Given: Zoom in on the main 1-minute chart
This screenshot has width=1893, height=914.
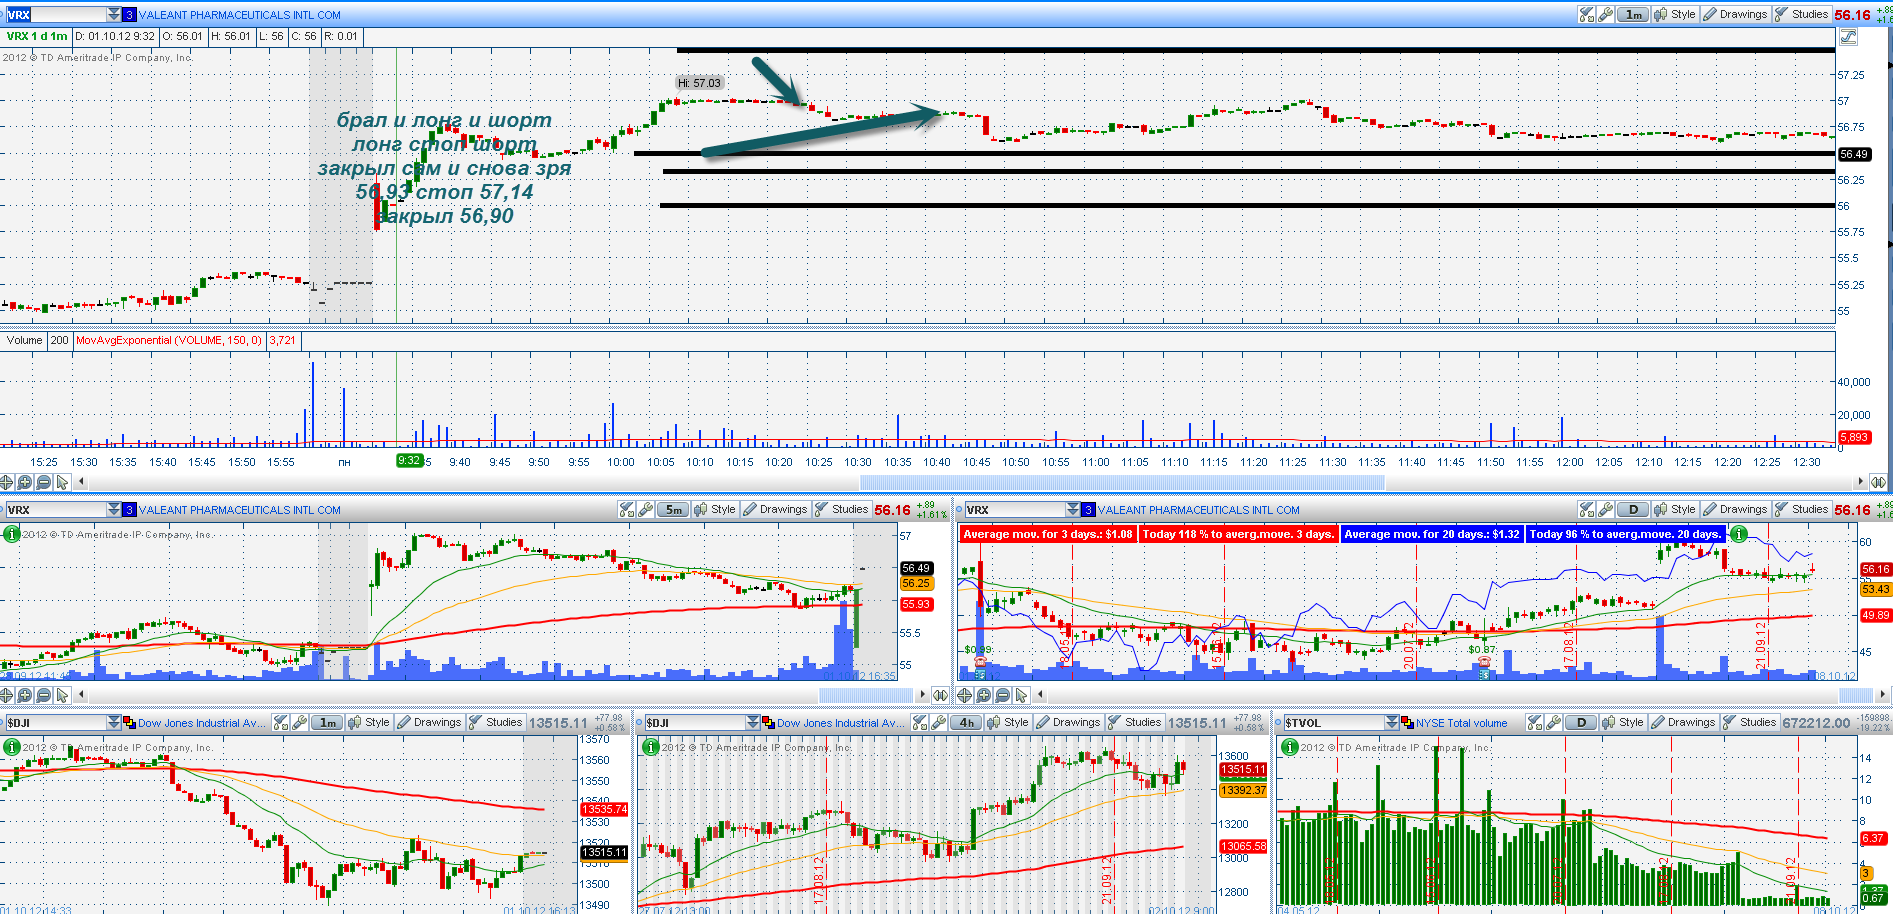Looking at the screenshot, I should click(25, 482).
